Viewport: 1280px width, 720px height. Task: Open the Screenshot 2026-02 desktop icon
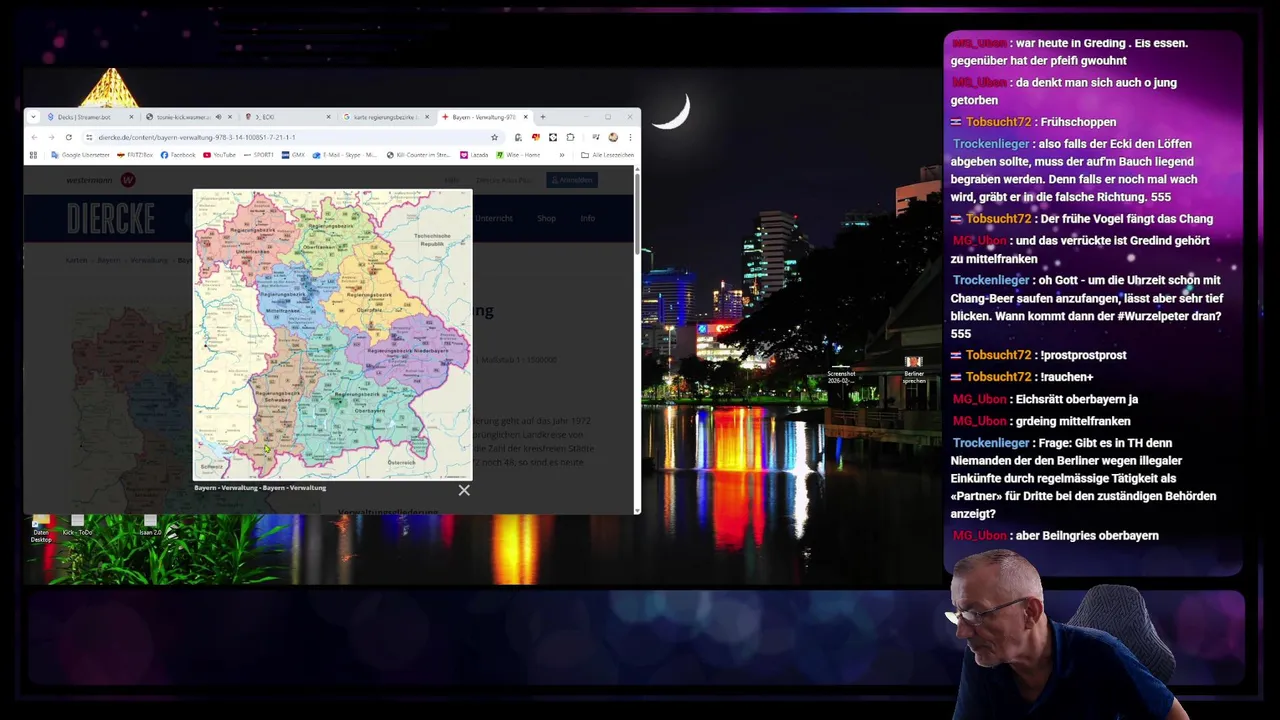841,371
